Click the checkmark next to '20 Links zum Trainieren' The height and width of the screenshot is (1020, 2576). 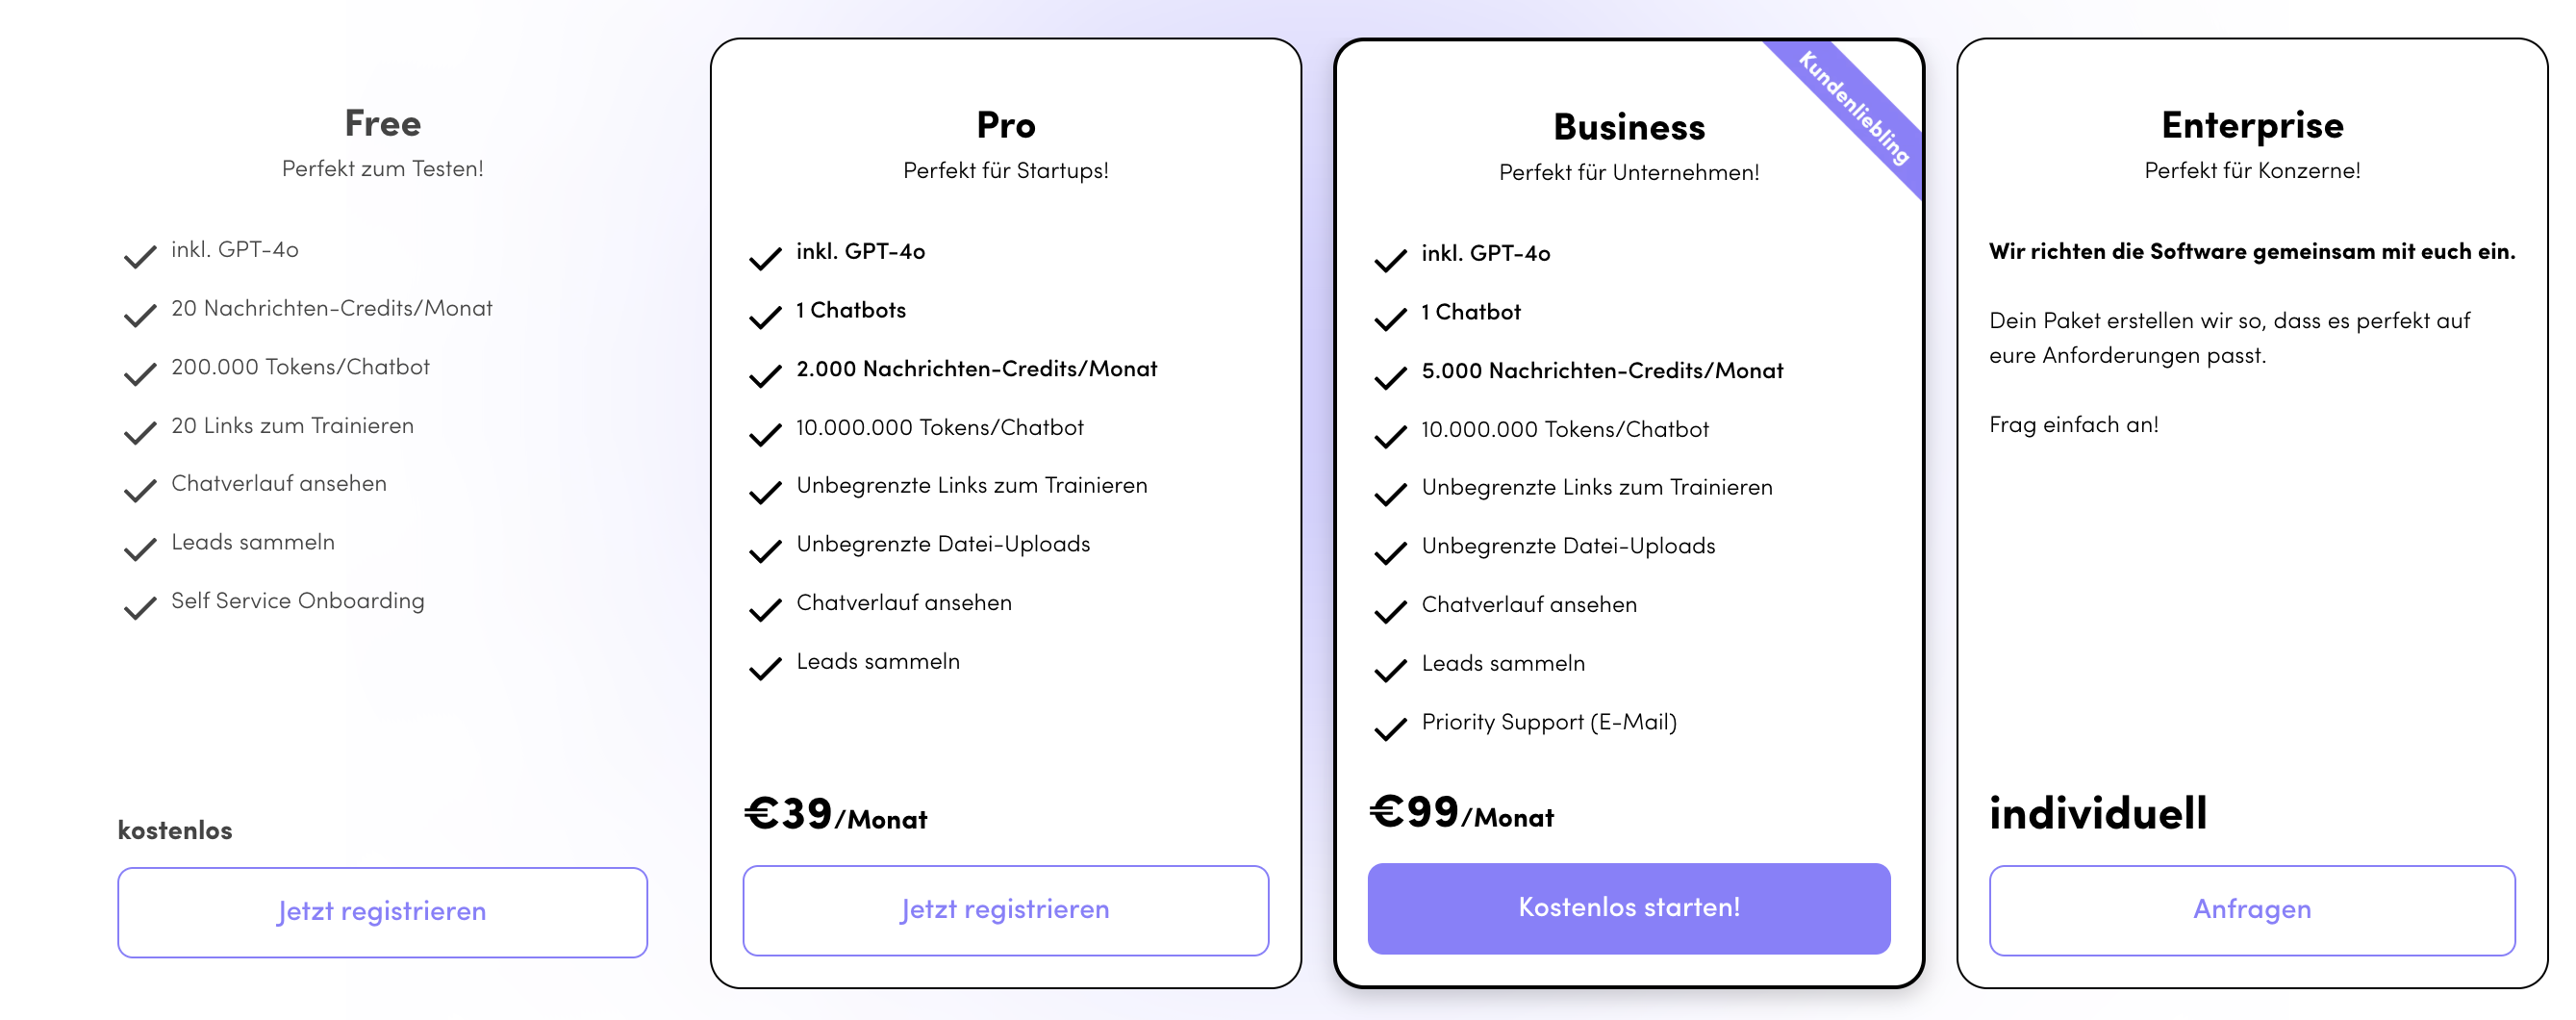[140, 432]
